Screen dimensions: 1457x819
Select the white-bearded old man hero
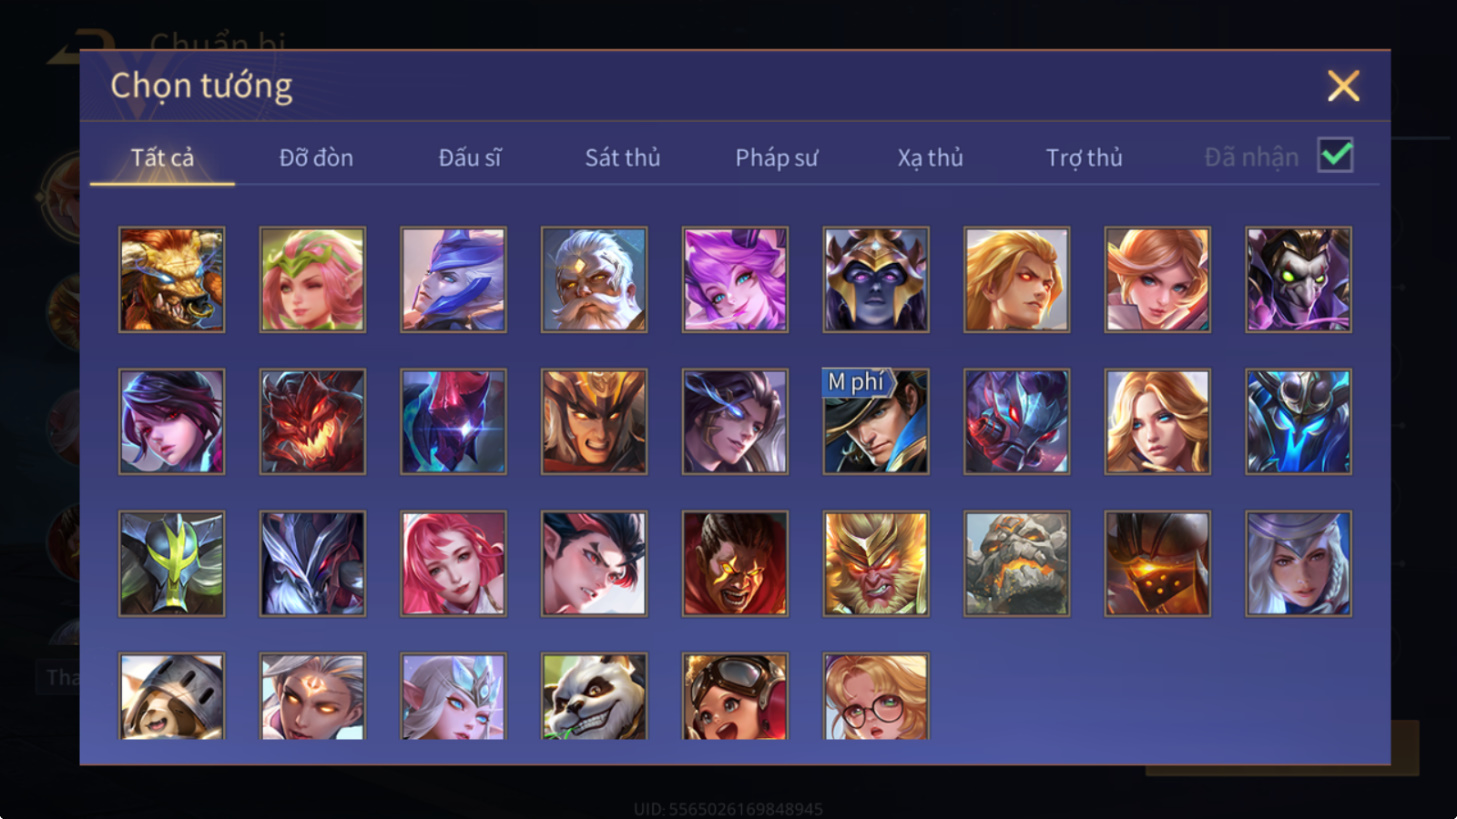(x=594, y=279)
